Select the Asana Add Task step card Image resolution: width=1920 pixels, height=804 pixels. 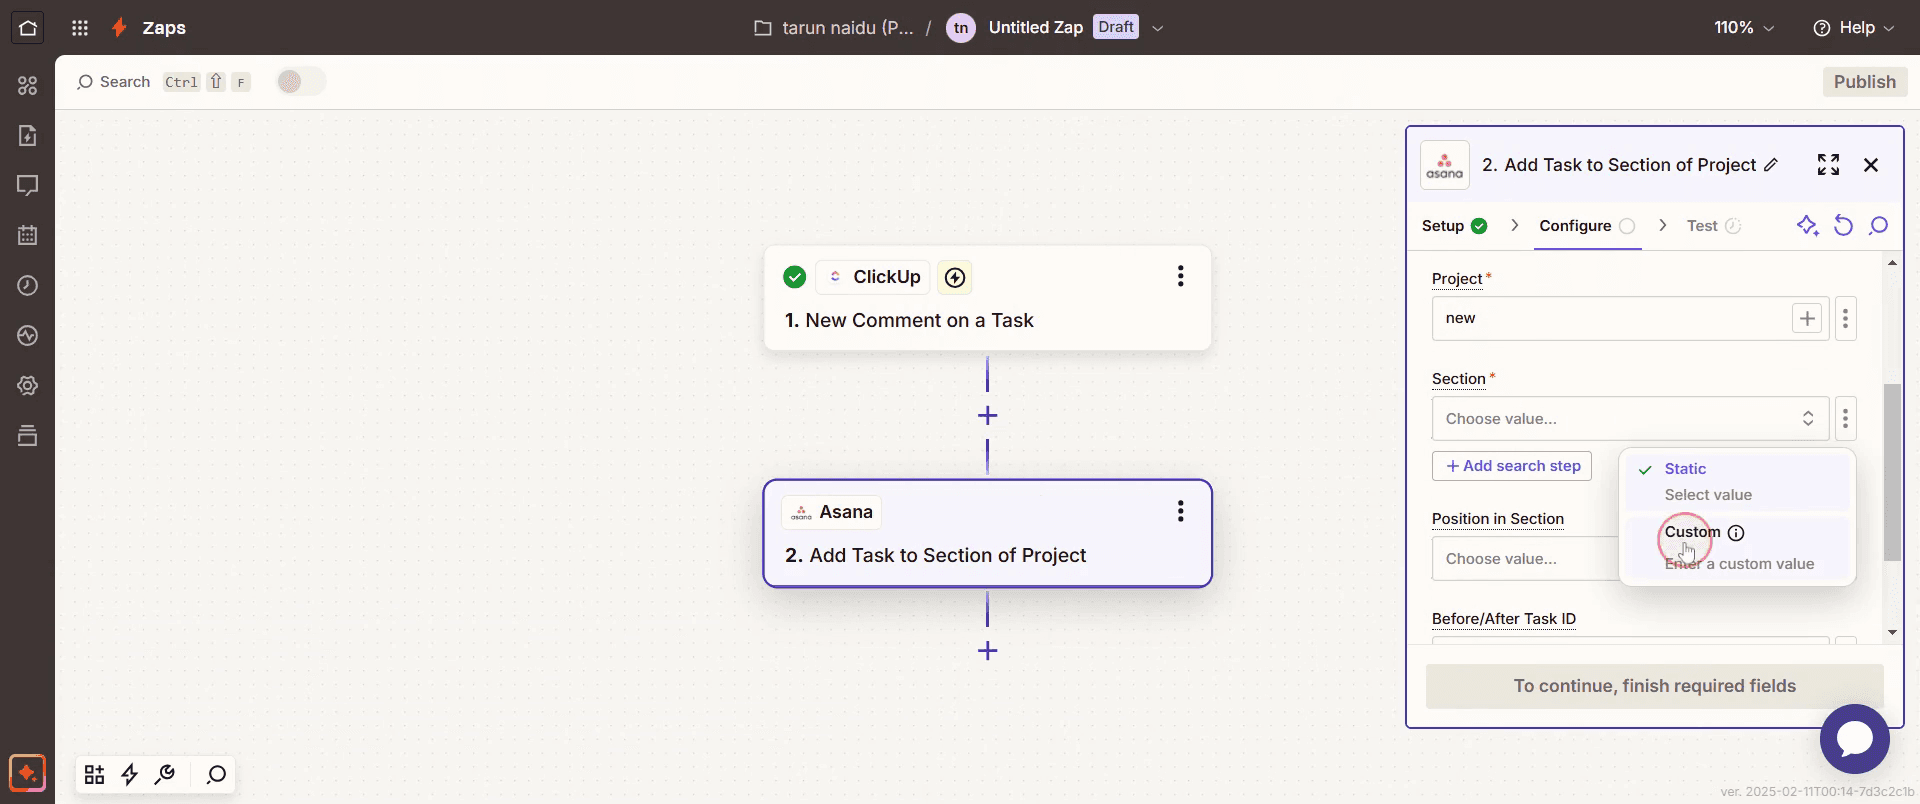pyautogui.click(x=987, y=533)
